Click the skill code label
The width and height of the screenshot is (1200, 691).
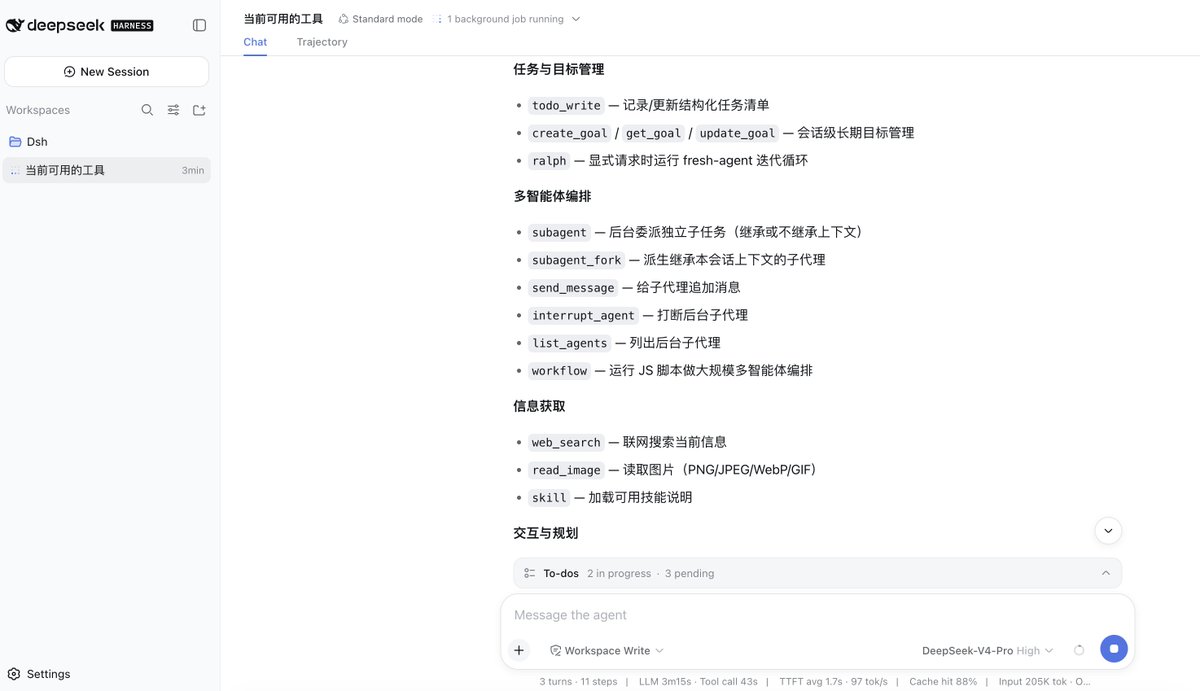coord(549,498)
